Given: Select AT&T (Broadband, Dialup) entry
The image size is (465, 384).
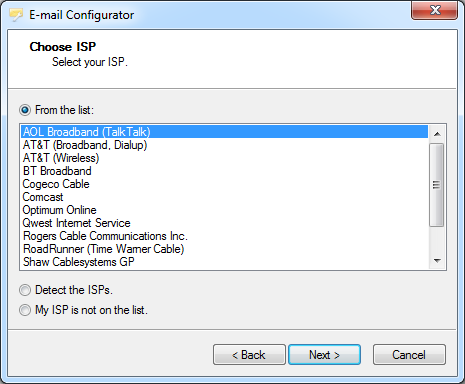Looking at the screenshot, I should (224, 145).
